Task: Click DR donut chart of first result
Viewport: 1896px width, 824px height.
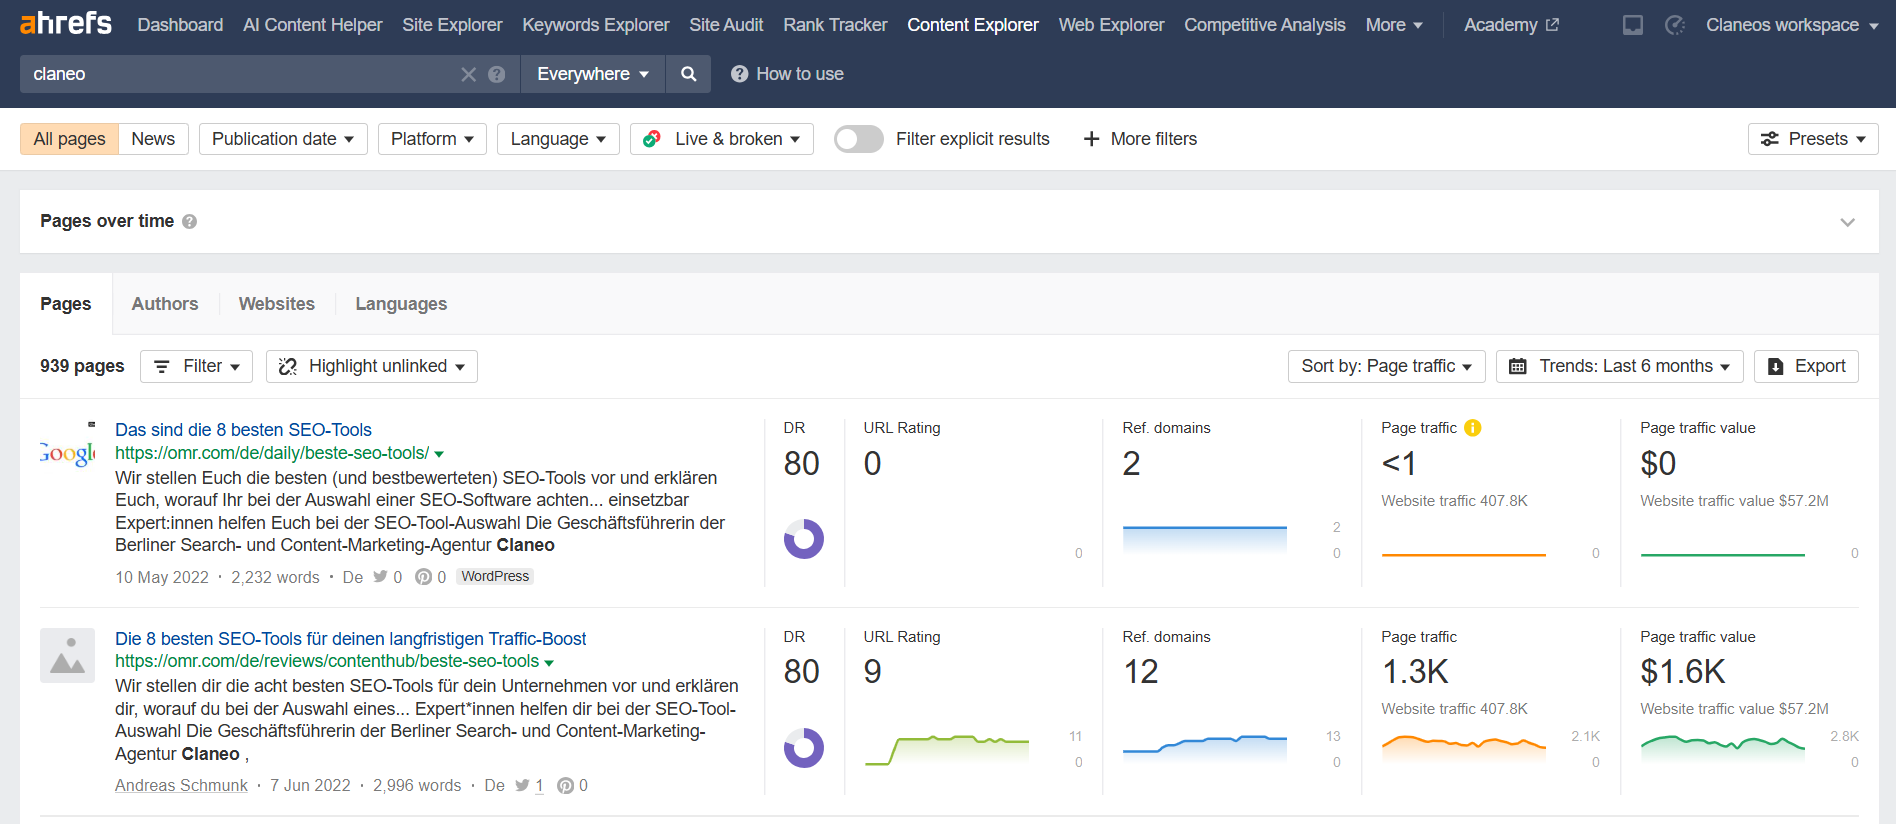Action: (804, 539)
